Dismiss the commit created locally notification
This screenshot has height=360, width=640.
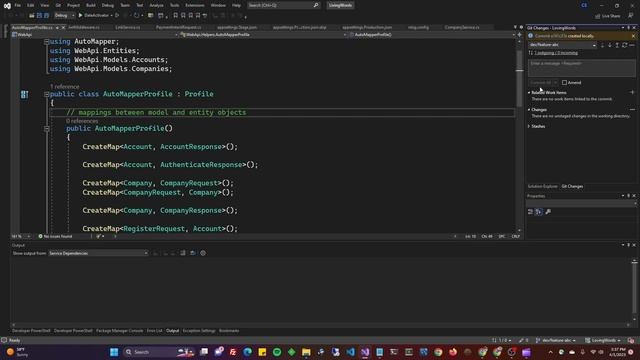point(633,36)
